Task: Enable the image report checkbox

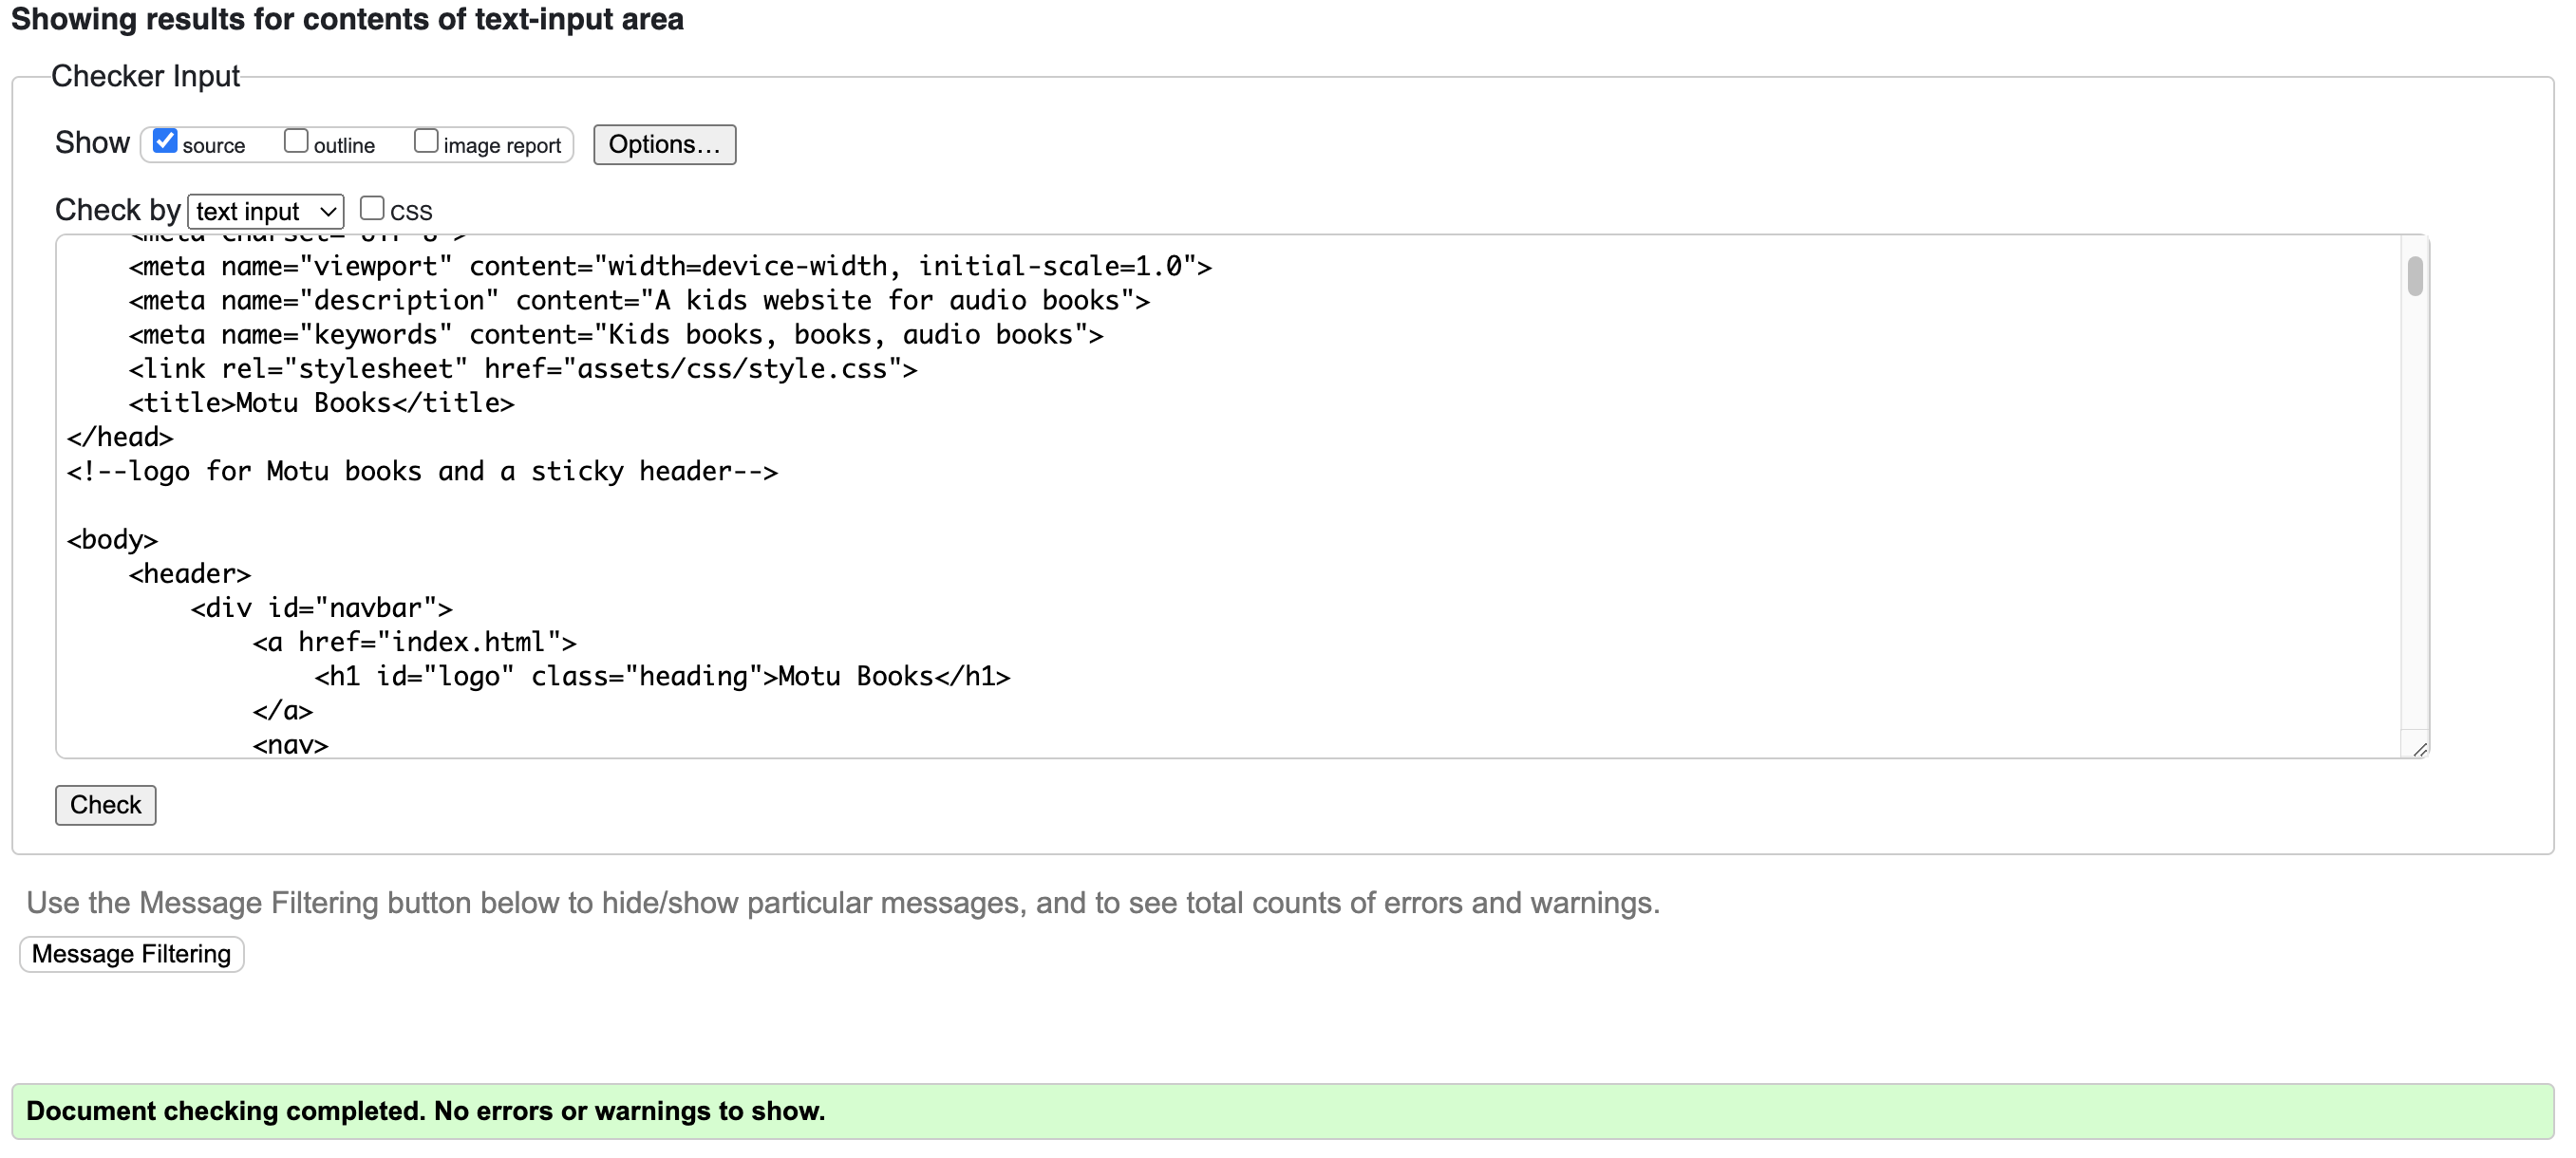Action: (x=426, y=141)
